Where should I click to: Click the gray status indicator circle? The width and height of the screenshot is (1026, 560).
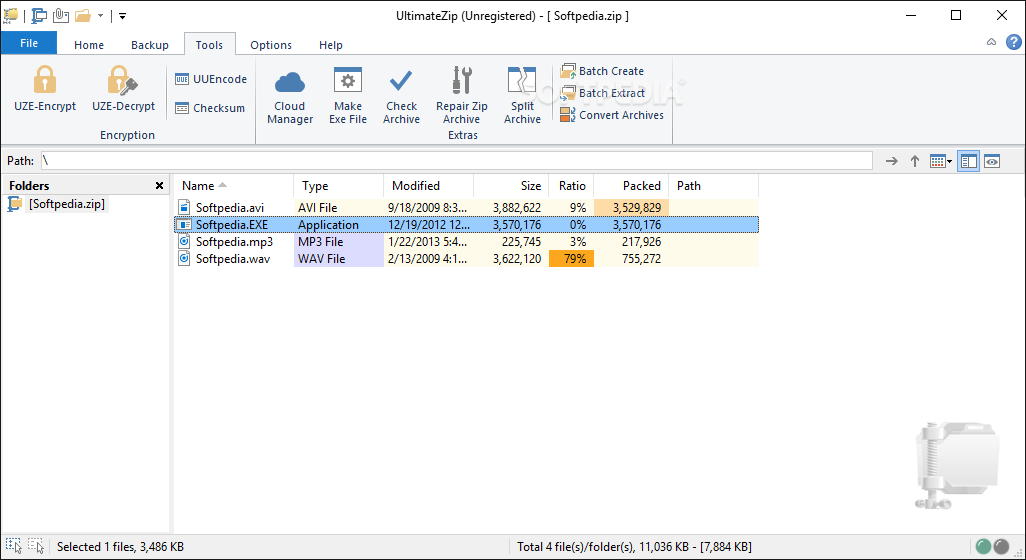point(1001,546)
